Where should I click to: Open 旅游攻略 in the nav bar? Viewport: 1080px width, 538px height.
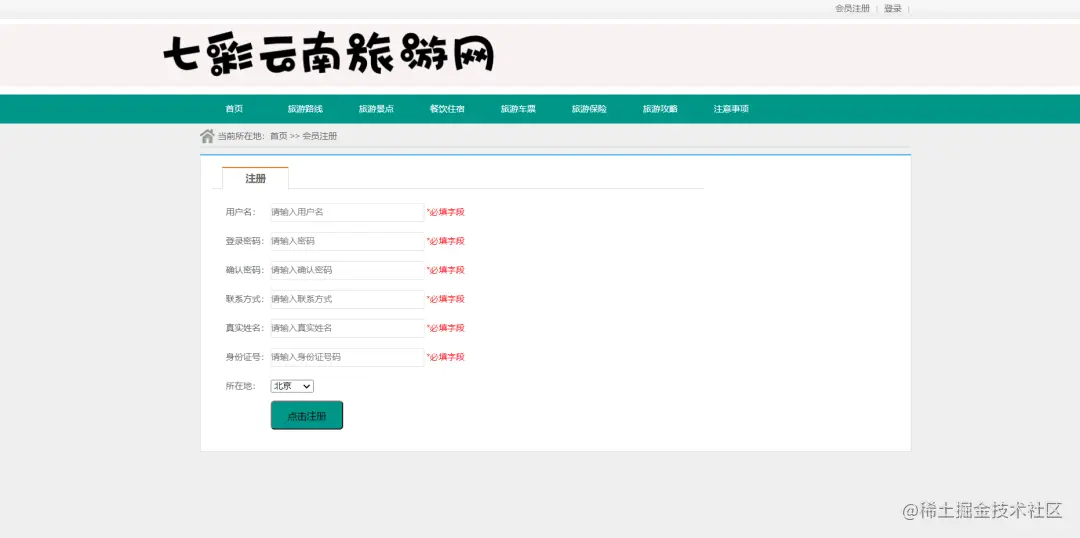(660, 109)
